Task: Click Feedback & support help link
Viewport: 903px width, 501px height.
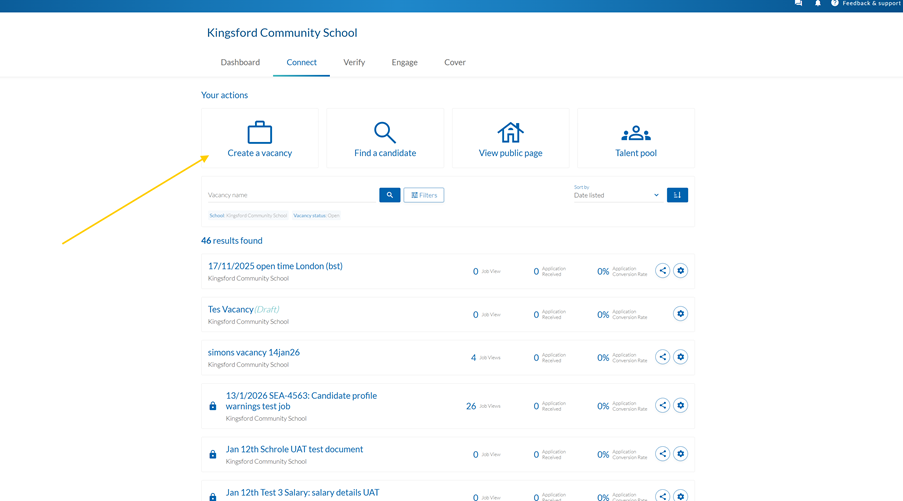Action: tap(866, 3)
